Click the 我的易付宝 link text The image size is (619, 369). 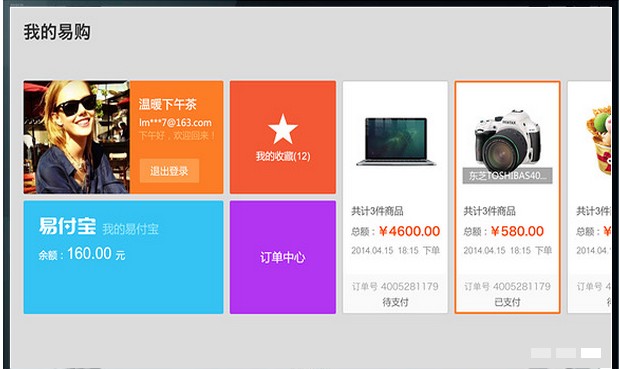coord(130,229)
